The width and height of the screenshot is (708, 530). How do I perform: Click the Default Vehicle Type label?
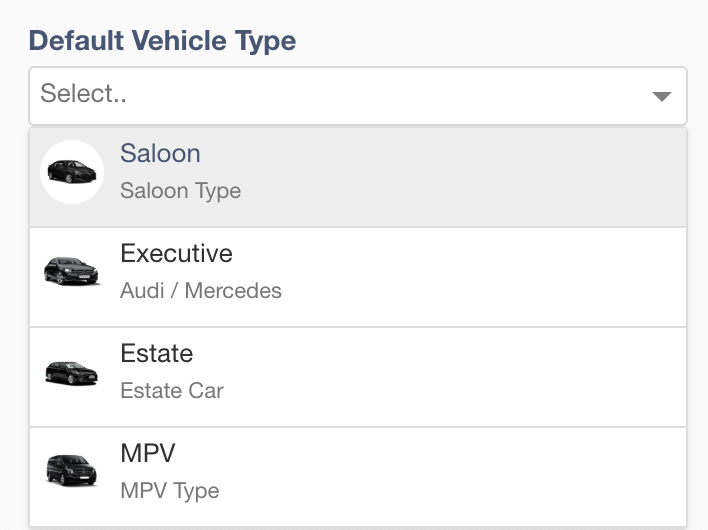pos(162,41)
